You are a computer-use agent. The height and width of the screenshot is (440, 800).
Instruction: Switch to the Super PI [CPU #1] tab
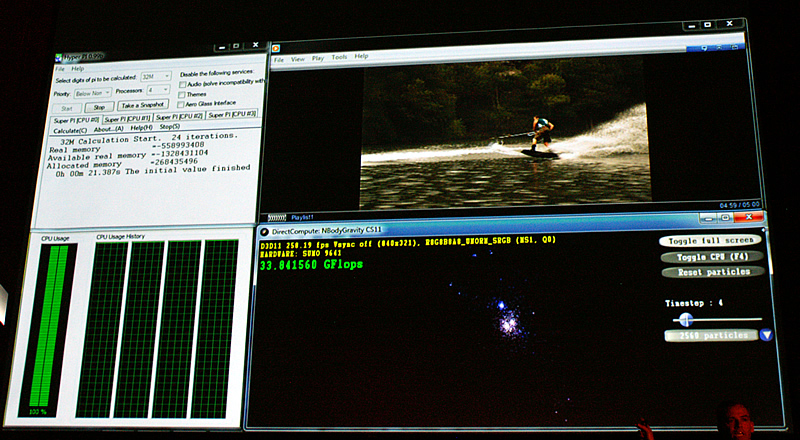pos(127,119)
